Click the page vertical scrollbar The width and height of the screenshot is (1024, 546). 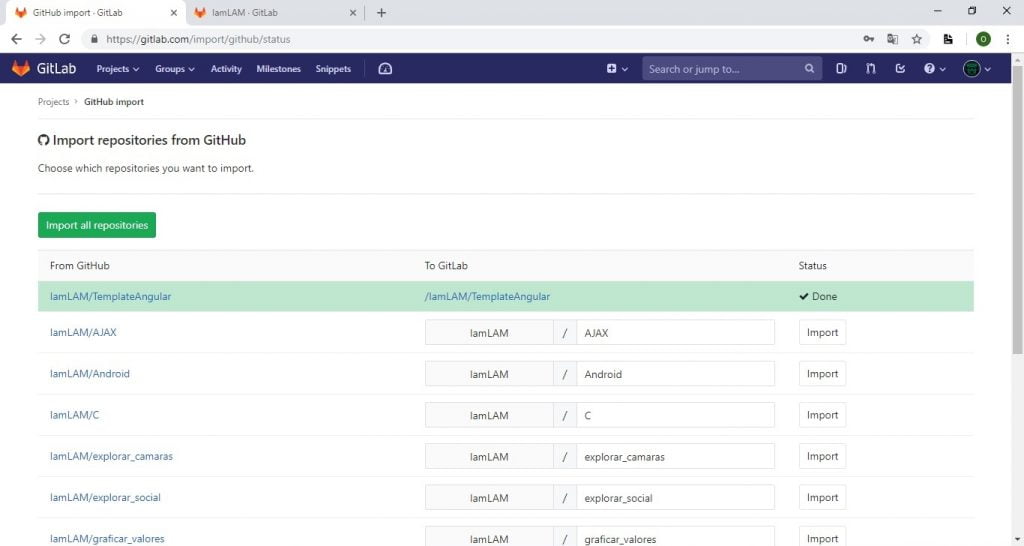pyautogui.click(x=1017, y=209)
